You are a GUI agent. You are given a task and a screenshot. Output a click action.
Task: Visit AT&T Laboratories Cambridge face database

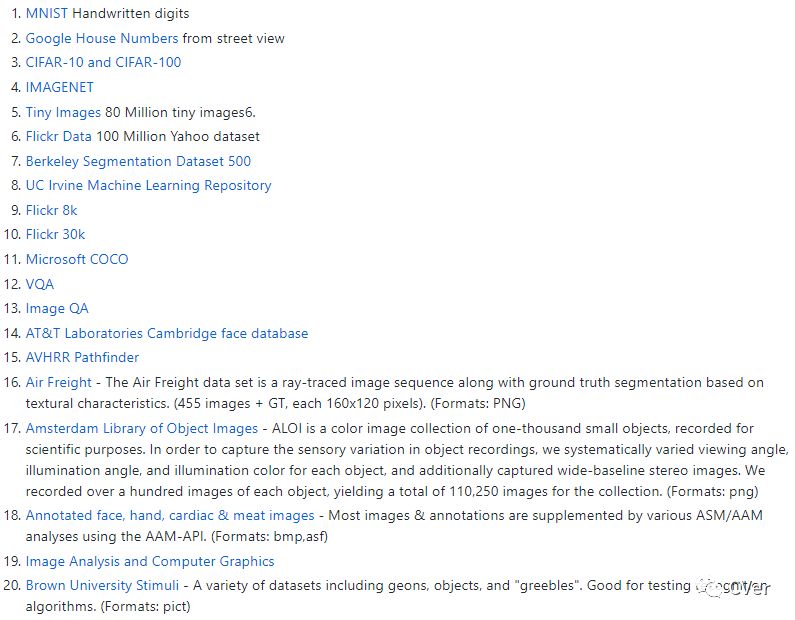click(166, 333)
